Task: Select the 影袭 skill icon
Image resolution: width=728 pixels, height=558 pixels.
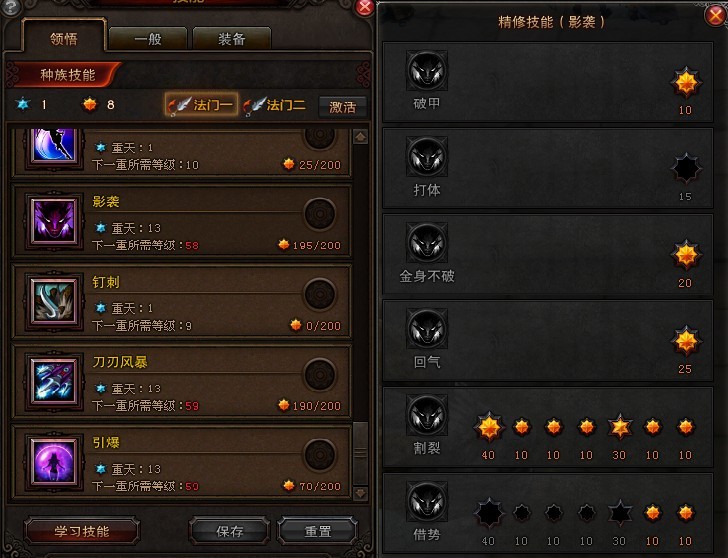Action: [x=54, y=221]
